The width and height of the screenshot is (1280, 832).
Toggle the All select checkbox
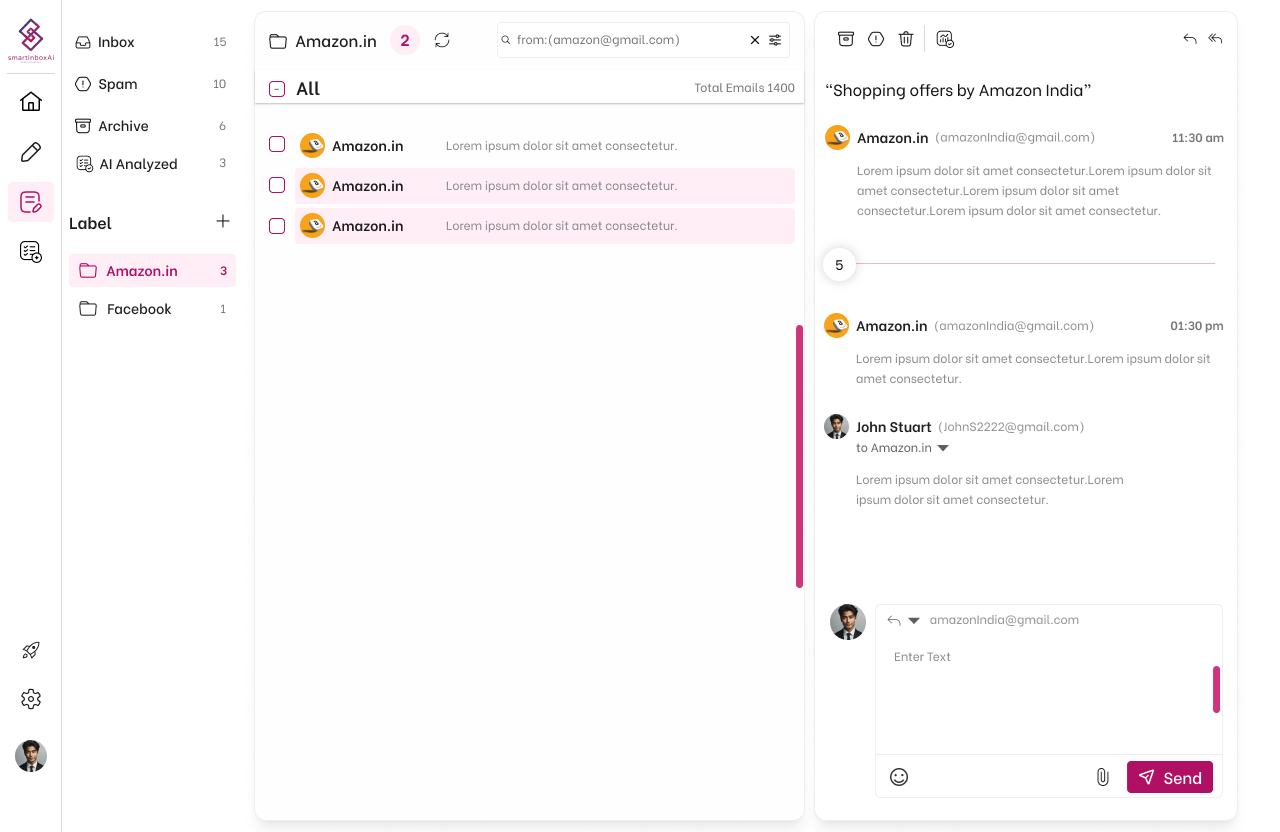coord(277,89)
